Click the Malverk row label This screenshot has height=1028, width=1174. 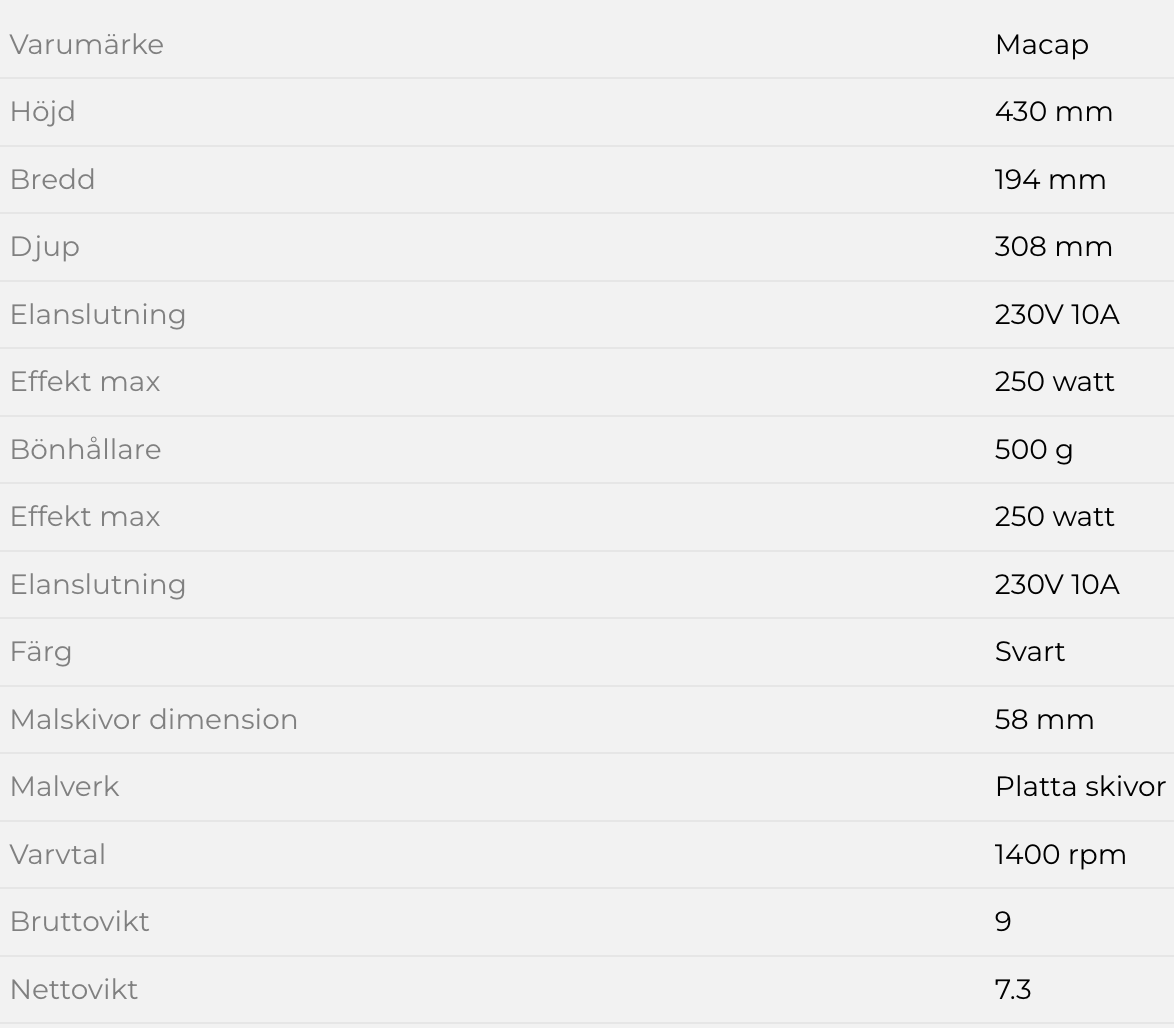[x=64, y=787]
